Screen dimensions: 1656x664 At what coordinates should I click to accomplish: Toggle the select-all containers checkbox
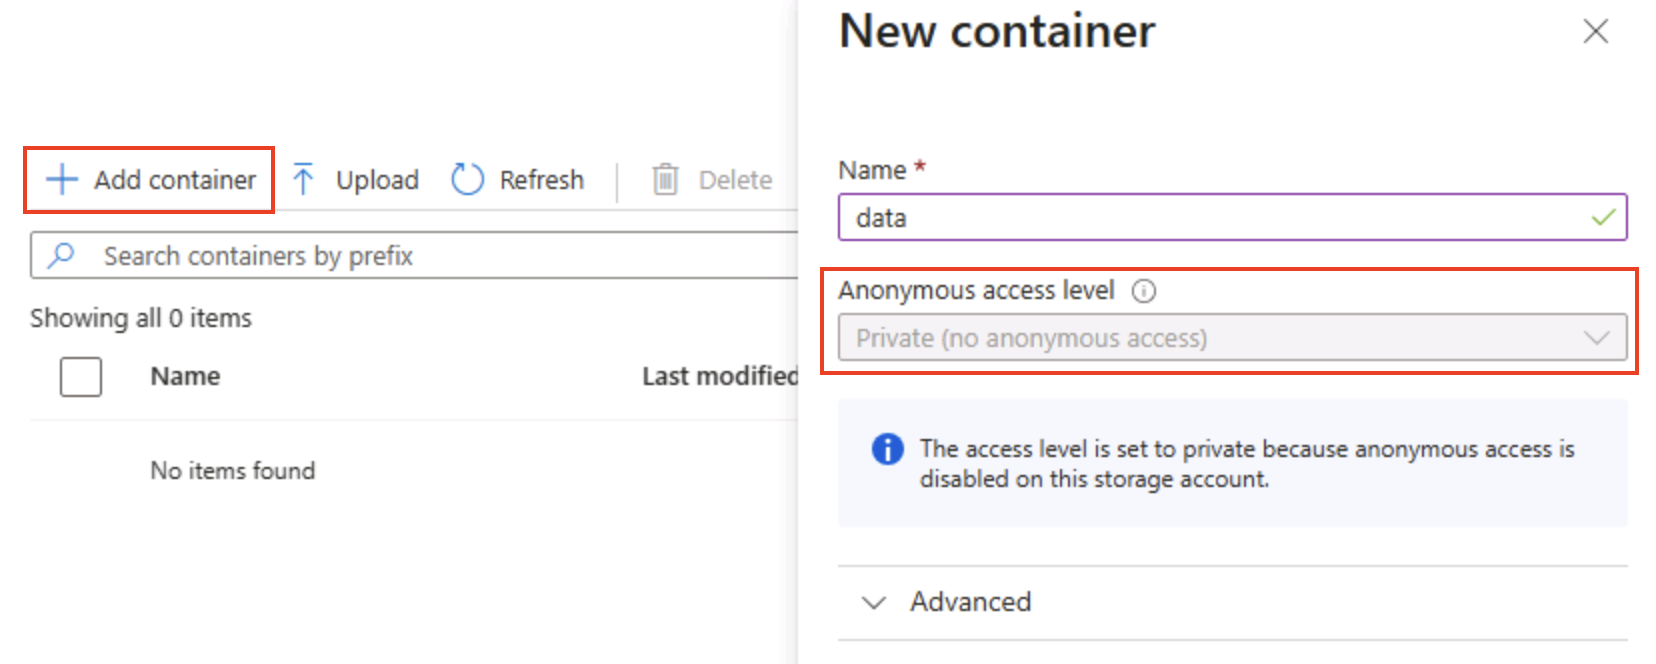(80, 377)
